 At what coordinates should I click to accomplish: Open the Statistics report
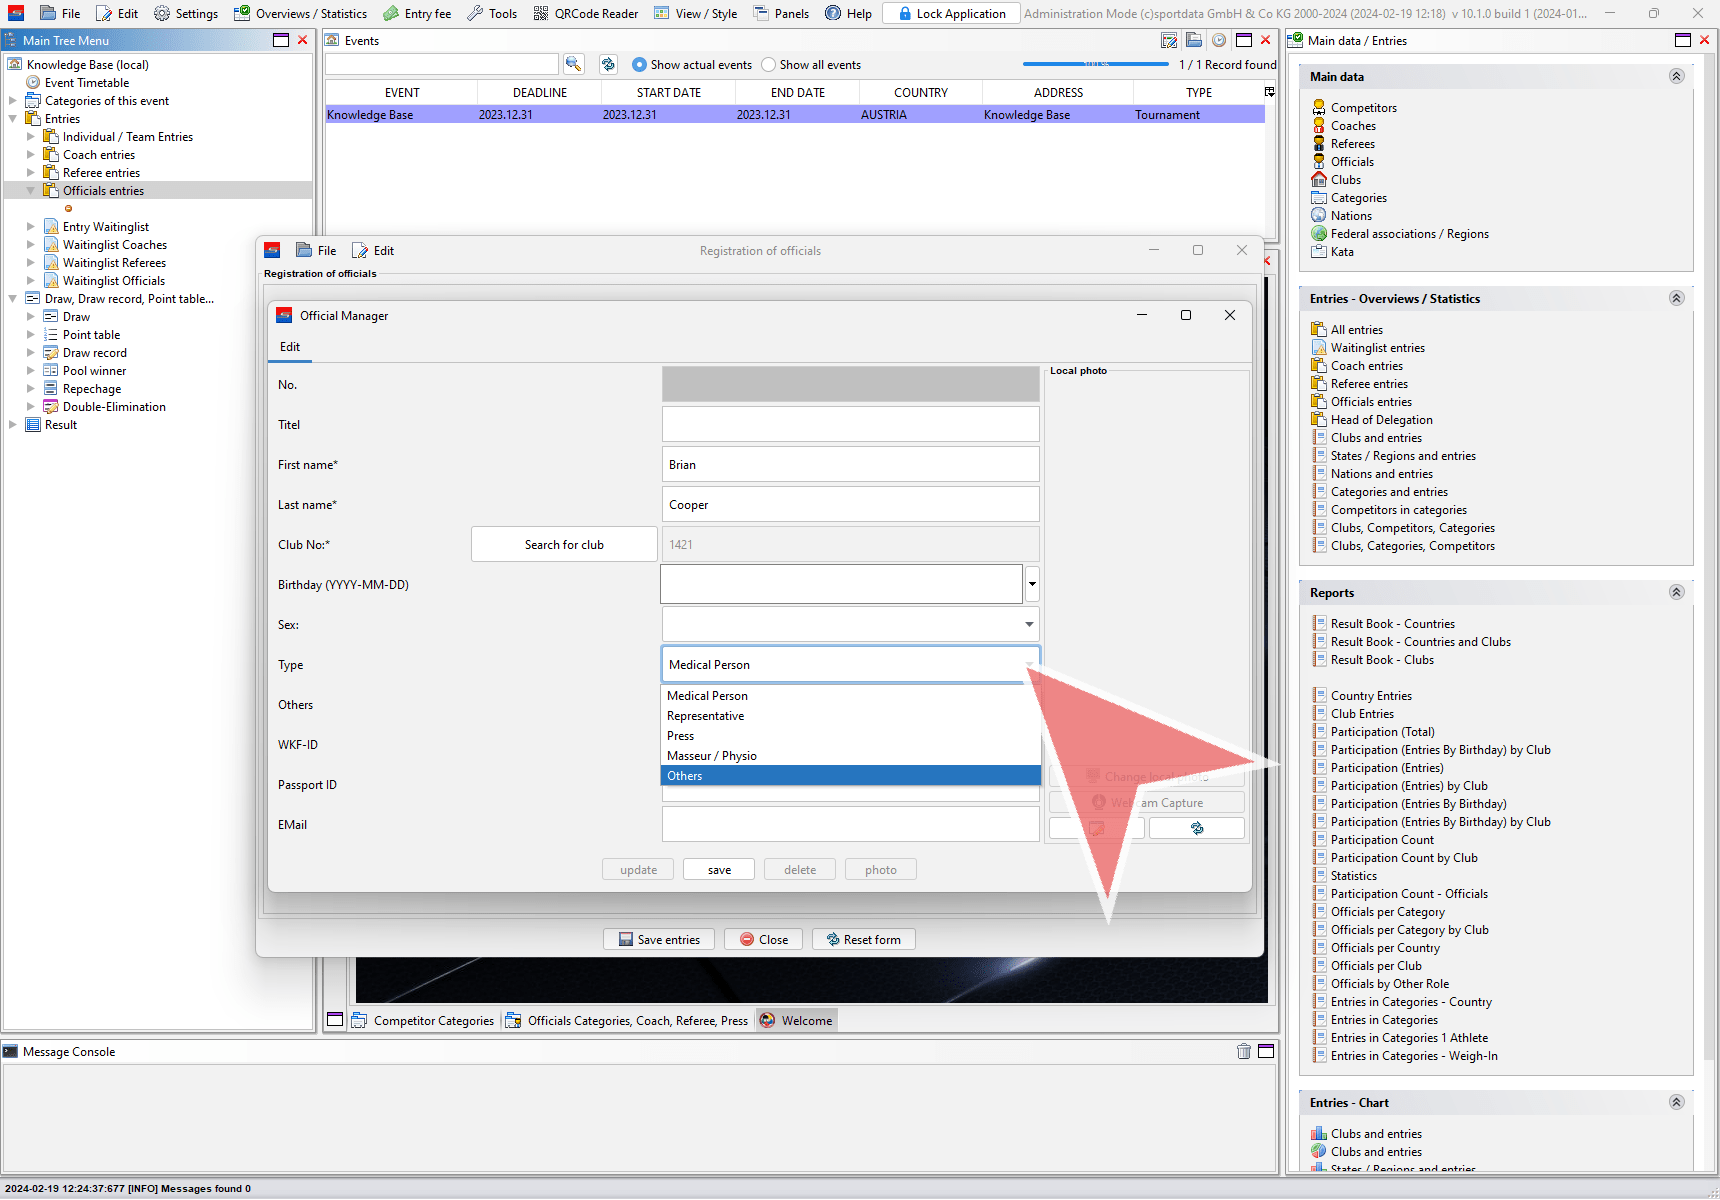click(x=1353, y=876)
